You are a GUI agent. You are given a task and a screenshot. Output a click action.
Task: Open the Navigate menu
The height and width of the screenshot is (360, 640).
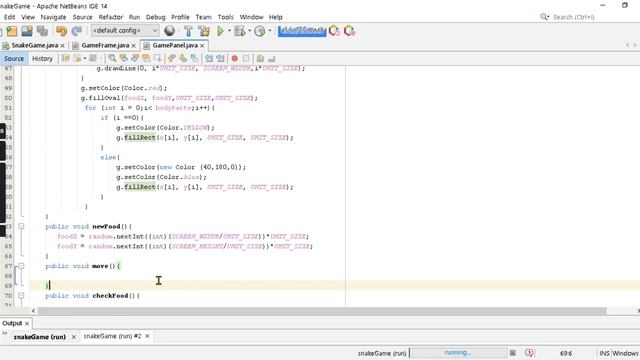coord(53,17)
